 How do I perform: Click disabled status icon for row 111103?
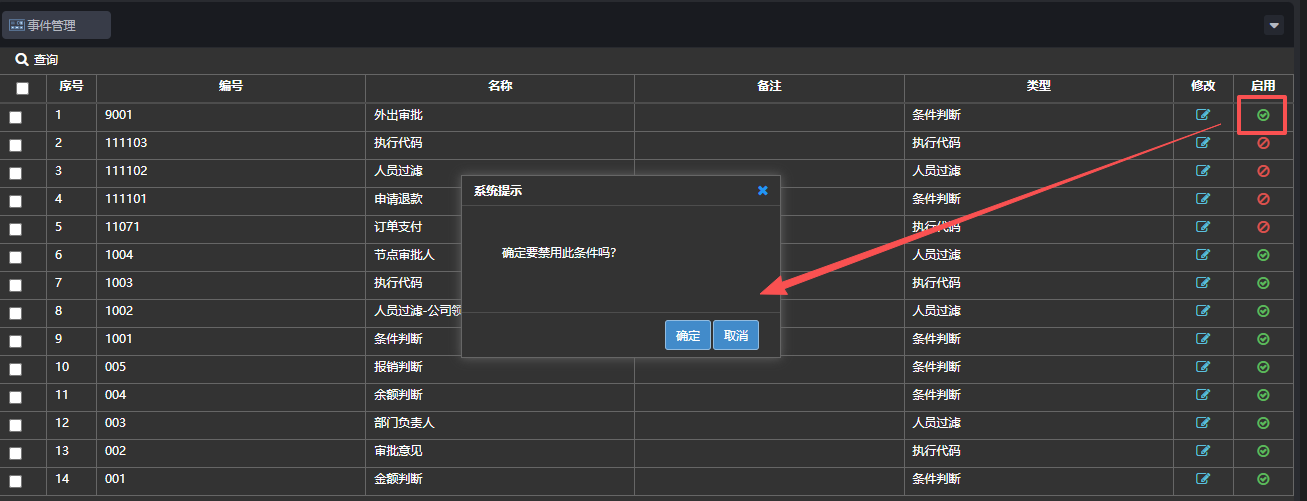pos(1263,143)
